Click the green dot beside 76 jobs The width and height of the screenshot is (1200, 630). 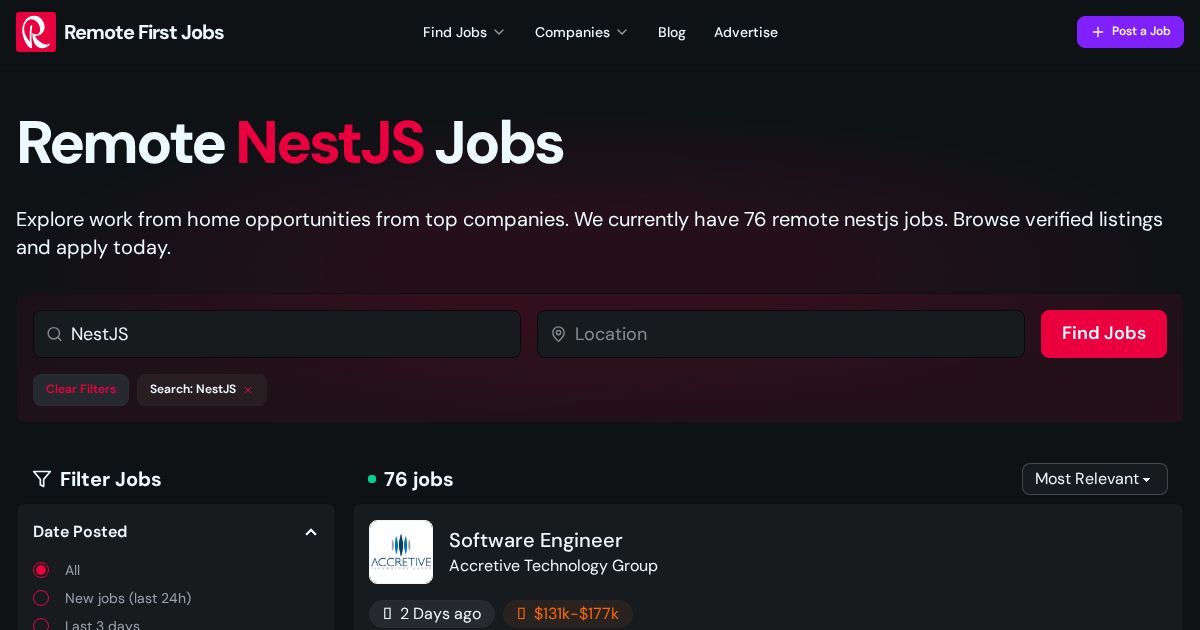(372, 479)
